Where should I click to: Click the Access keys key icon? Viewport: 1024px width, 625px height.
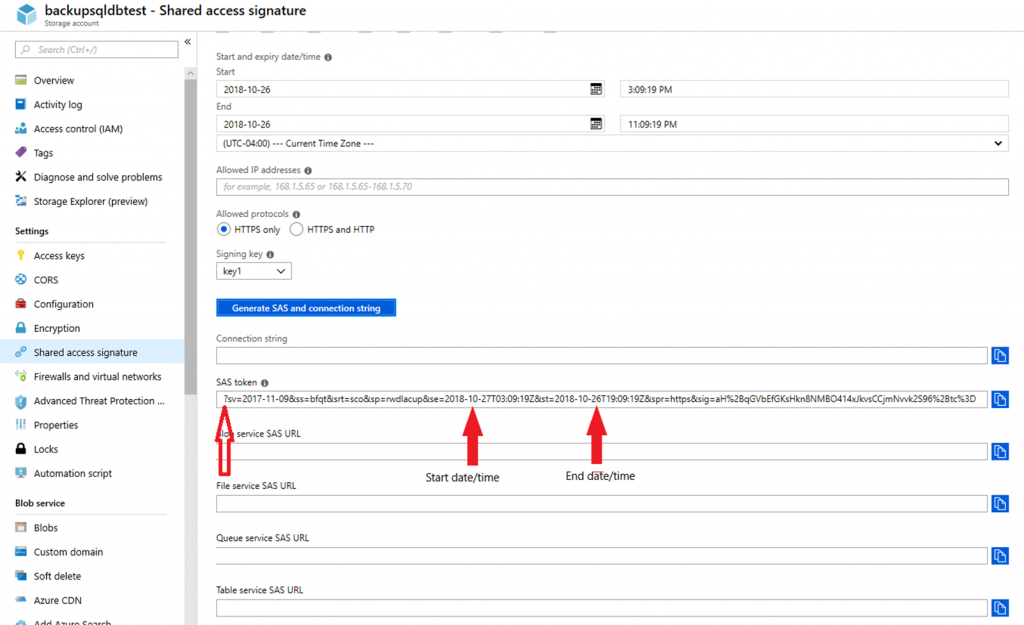(x=21, y=255)
